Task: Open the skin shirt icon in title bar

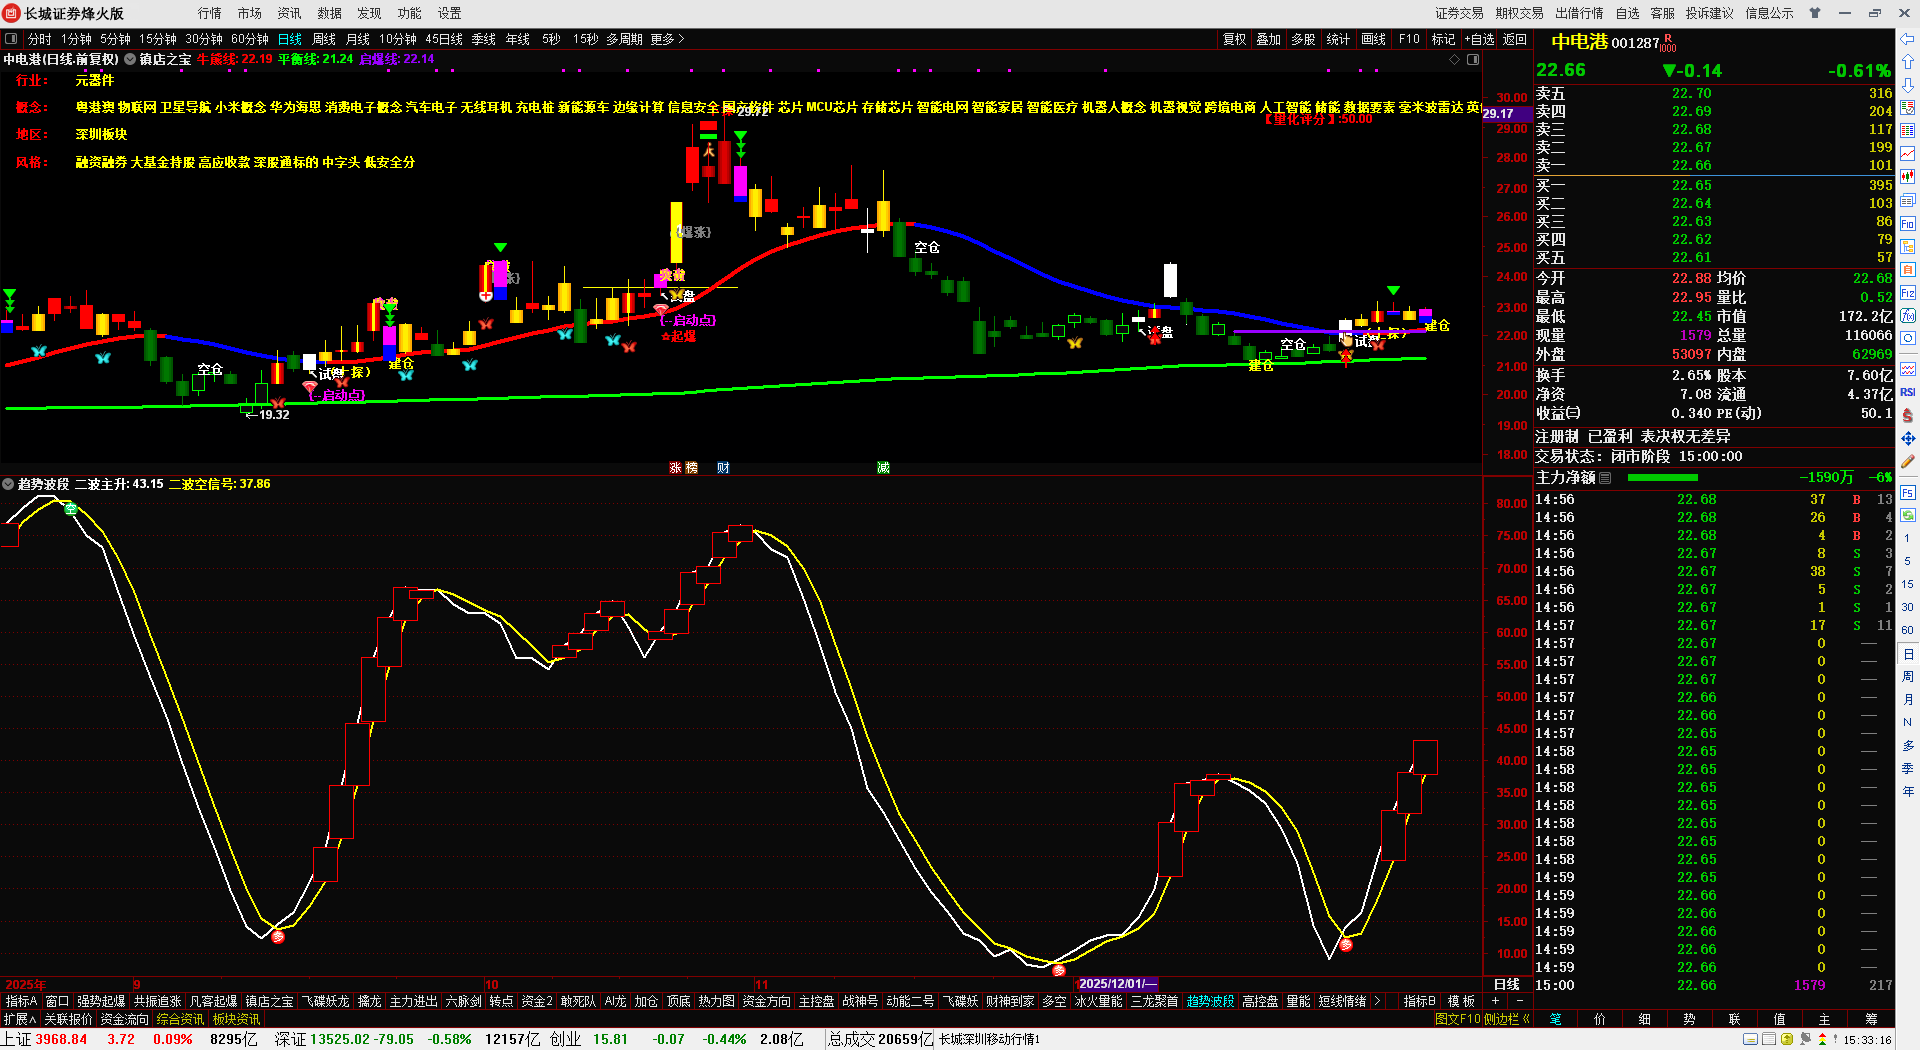Action: (1815, 13)
